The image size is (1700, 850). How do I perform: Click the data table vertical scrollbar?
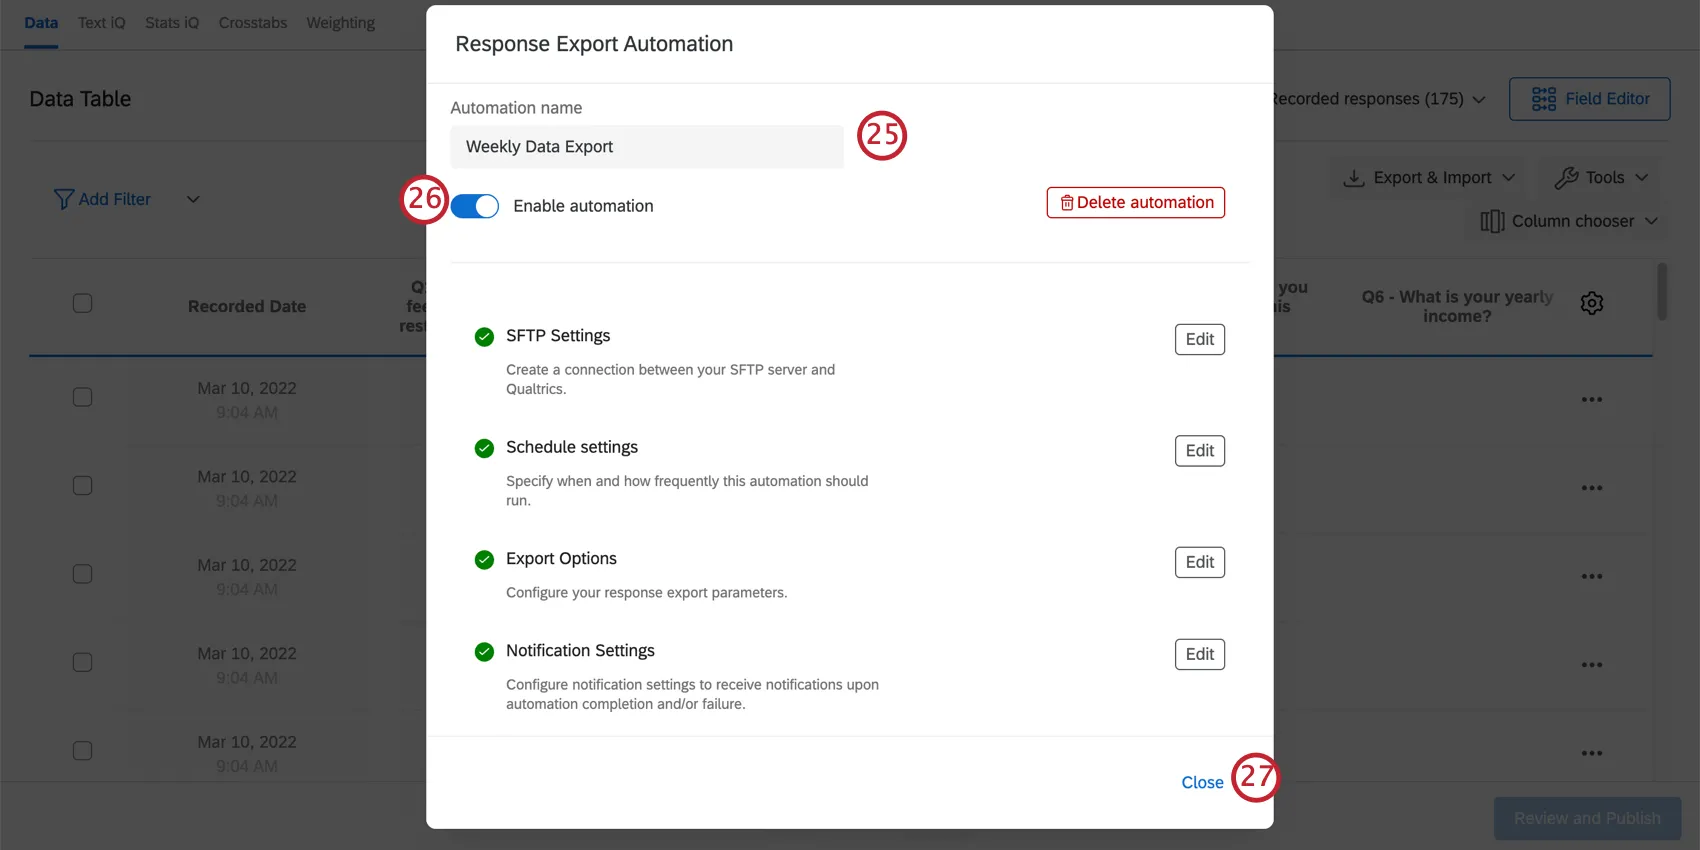[1662, 292]
